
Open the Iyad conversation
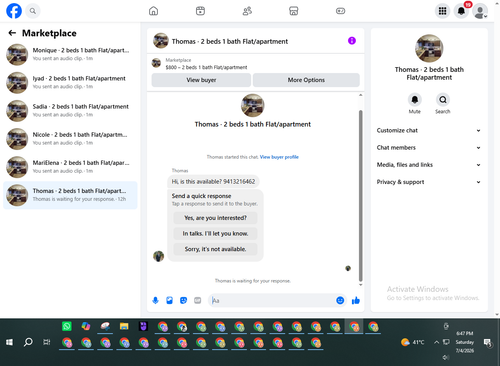click(70, 82)
